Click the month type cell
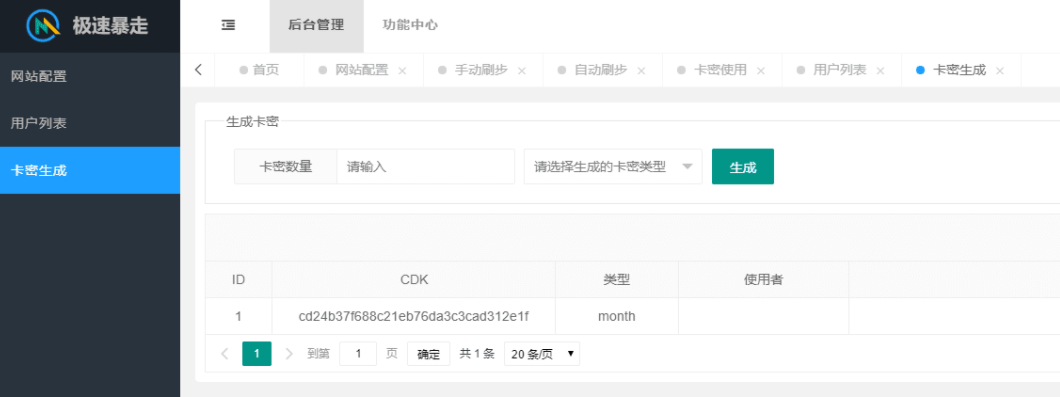The image size is (1060, 397). click(617, 316)
